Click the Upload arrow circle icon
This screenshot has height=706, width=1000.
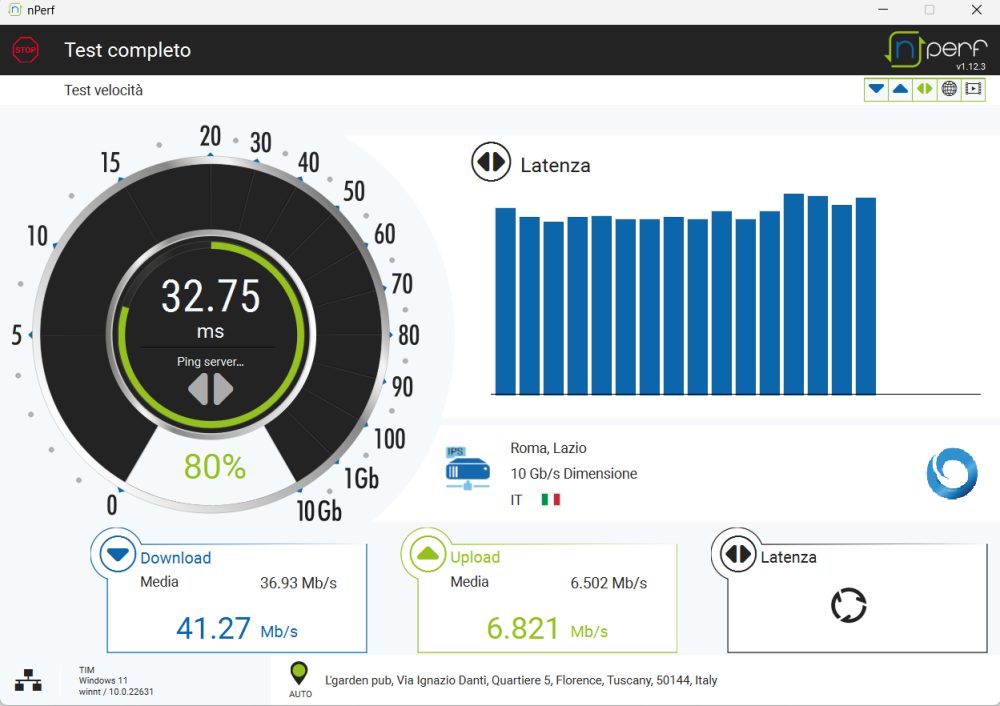pos(427,554)
